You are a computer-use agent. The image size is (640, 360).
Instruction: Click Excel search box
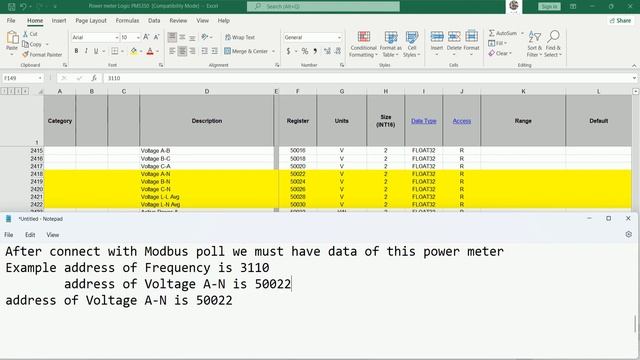[323, 6]
